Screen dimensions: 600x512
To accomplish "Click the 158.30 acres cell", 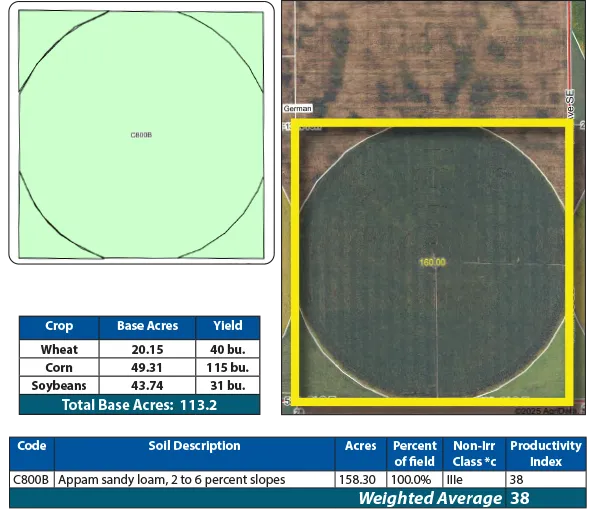I will (361, 480).
